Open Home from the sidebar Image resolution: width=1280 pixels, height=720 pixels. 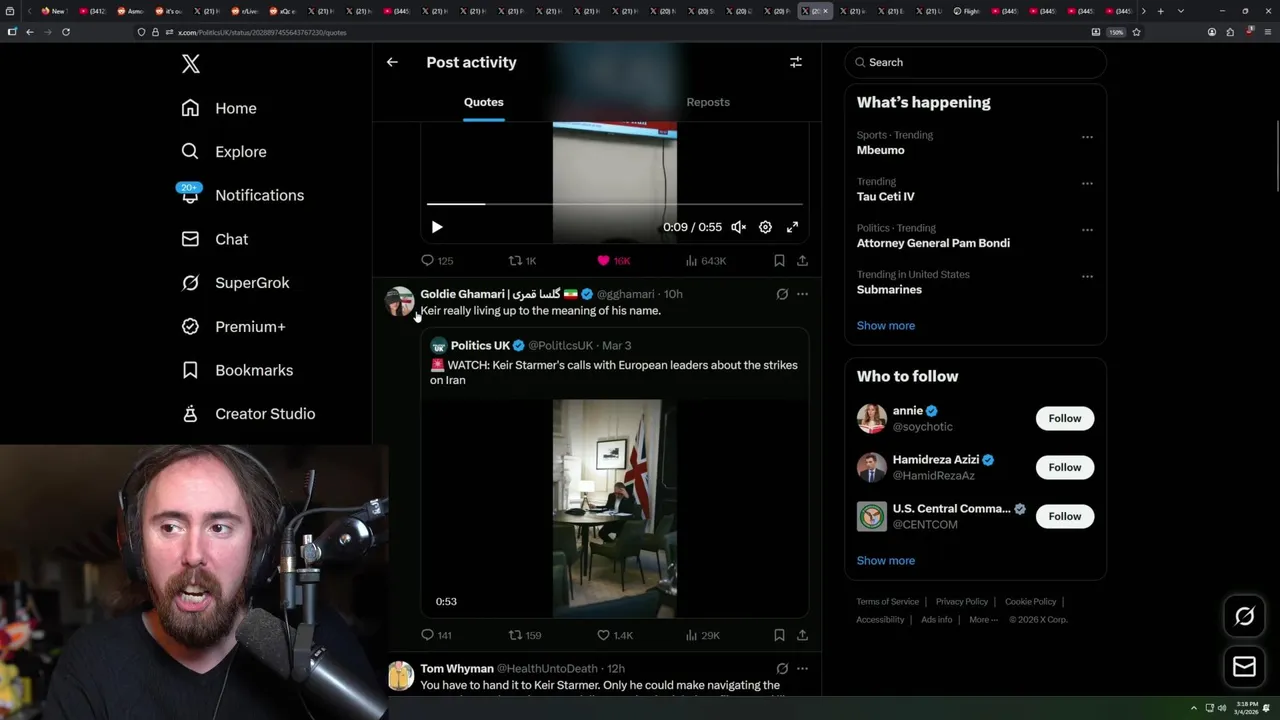tap(219, 108)
